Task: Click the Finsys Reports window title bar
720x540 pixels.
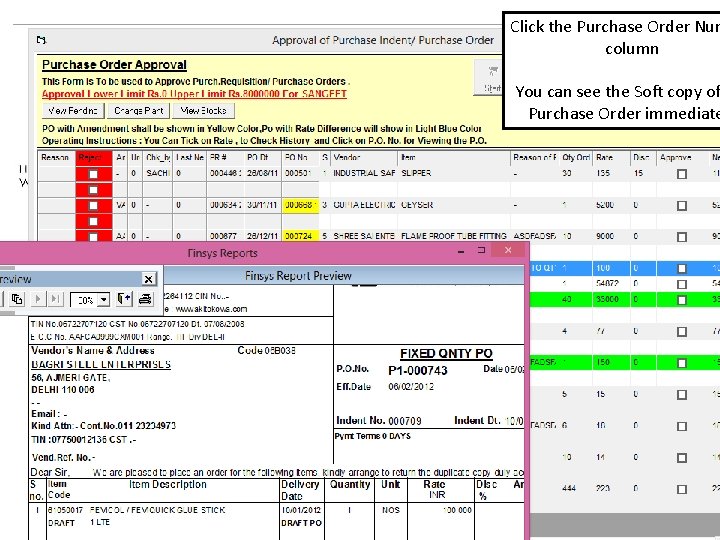Action: tap(223, 253)
